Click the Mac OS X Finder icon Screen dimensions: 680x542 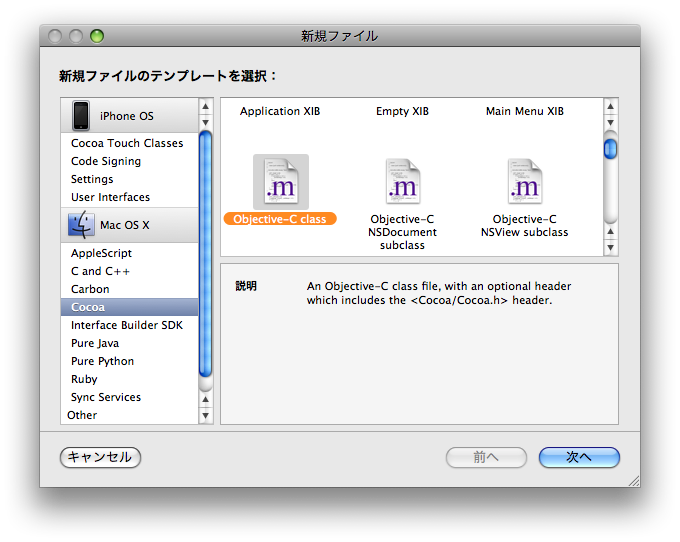(81, 225)
